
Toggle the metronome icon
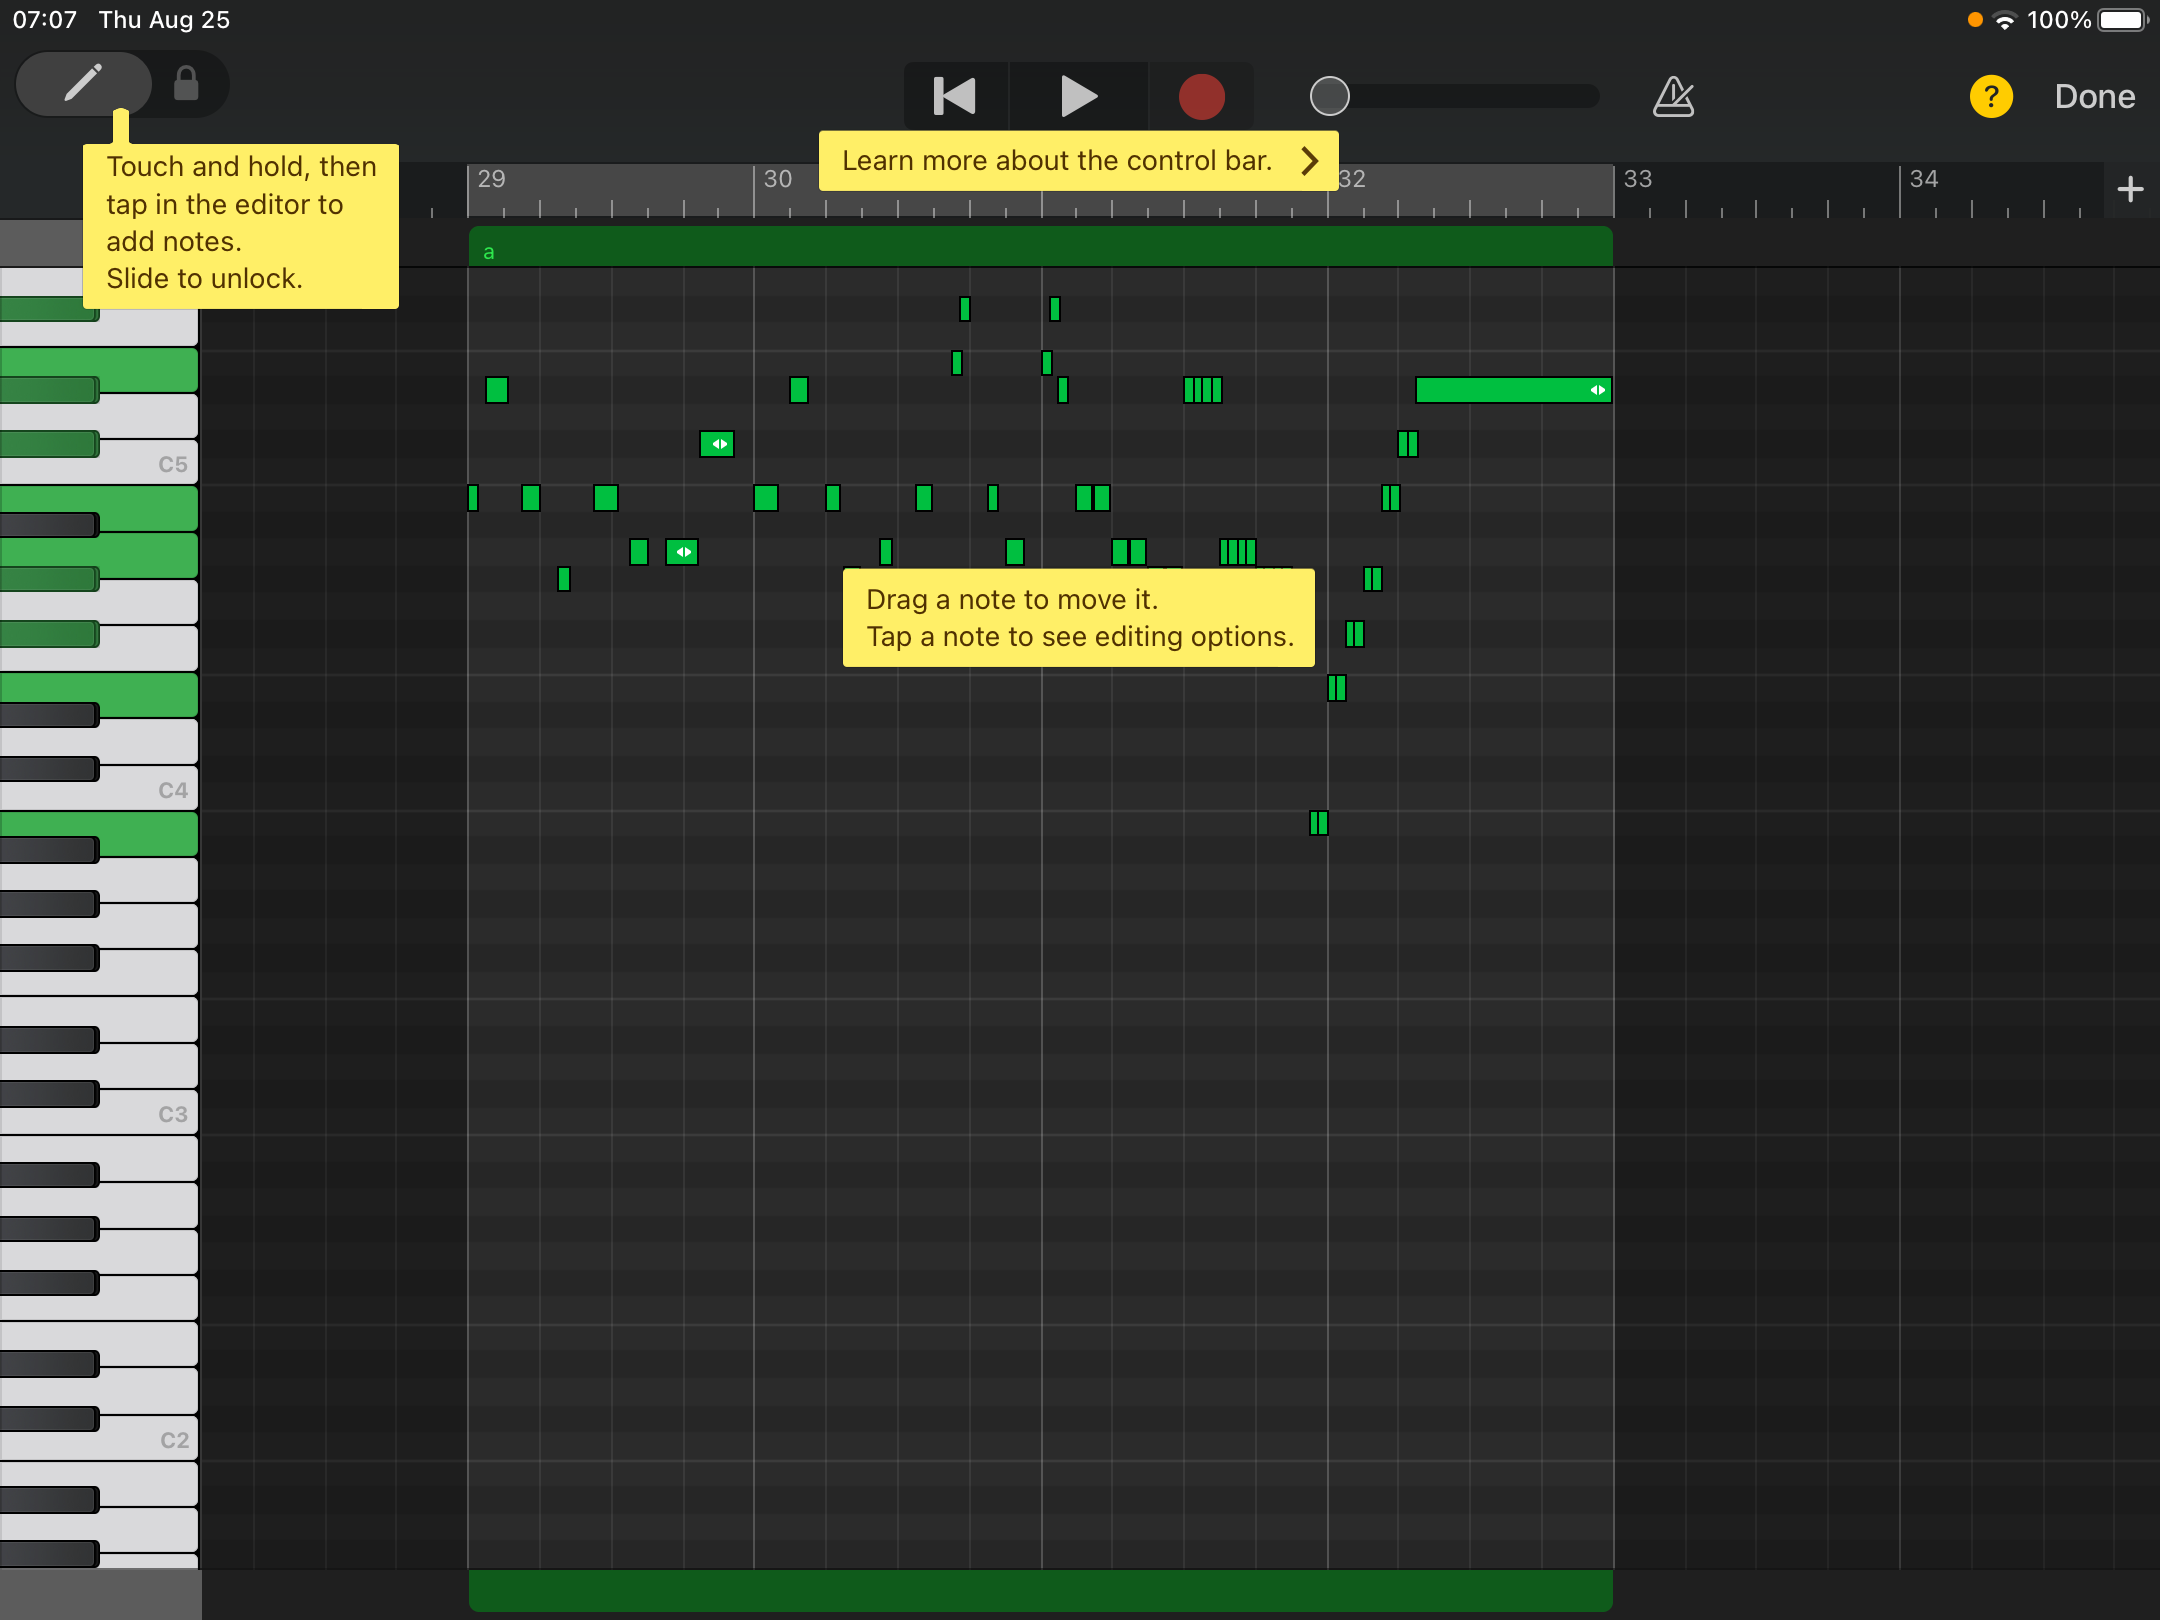click(1673, 97)
